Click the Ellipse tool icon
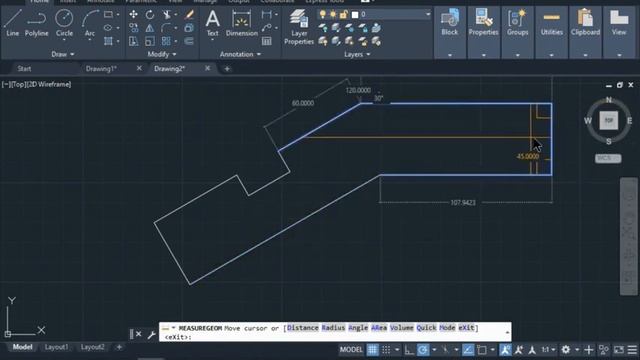640x360 pixels. (x=108, y=28)
